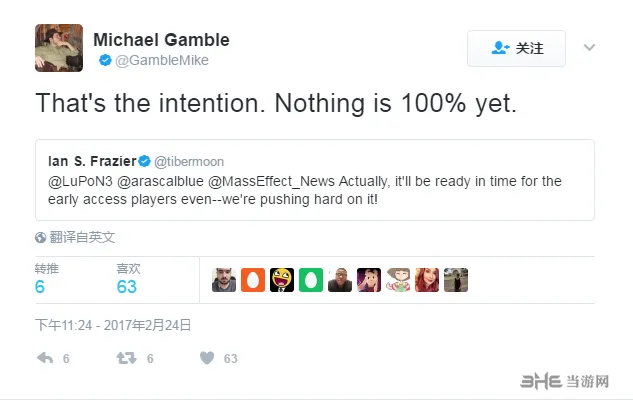Click the retweet icon below the tweet
The height and width of the screenshot is (400, 633).
(126, 358)
